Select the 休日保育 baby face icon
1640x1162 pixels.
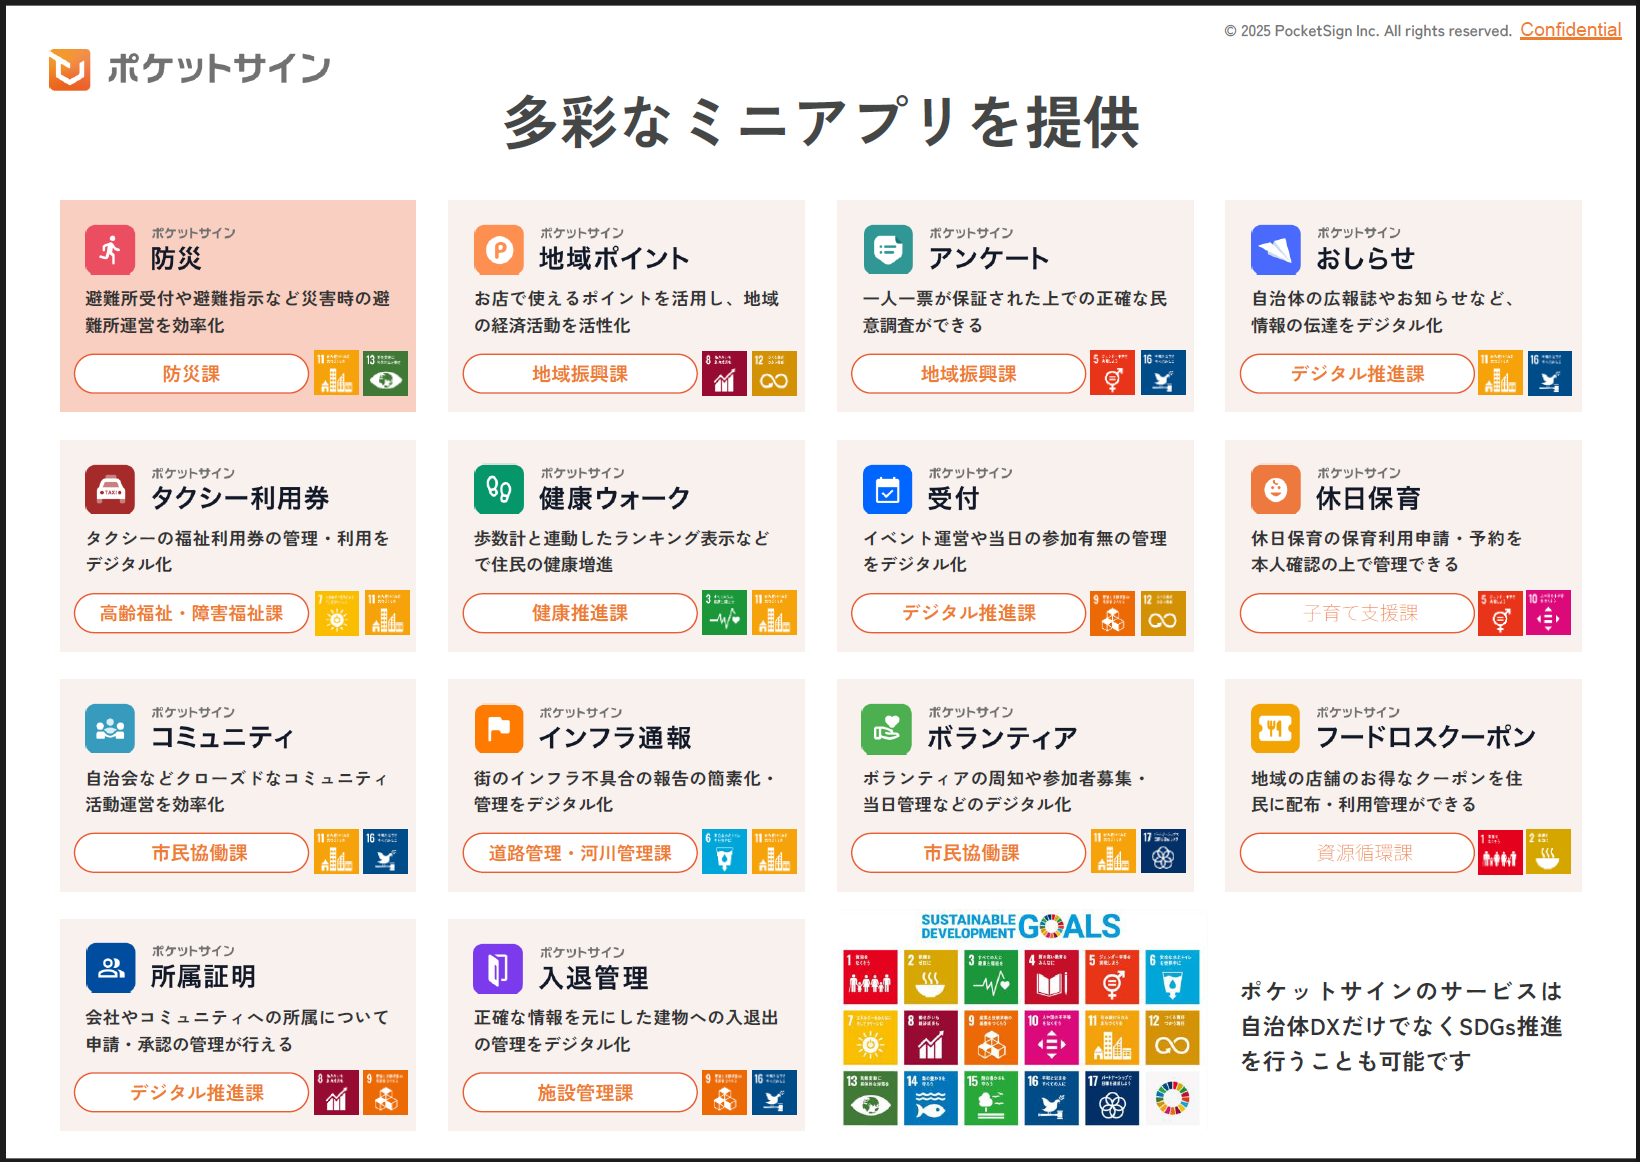[1275, 489]
